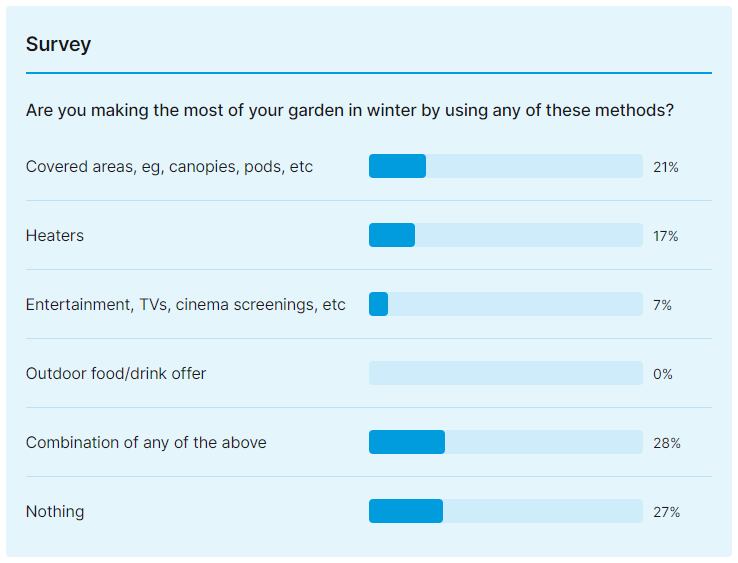Click the empty Outdoor food/drink offer bar
738x563 pixels.
tap(505, 374)
